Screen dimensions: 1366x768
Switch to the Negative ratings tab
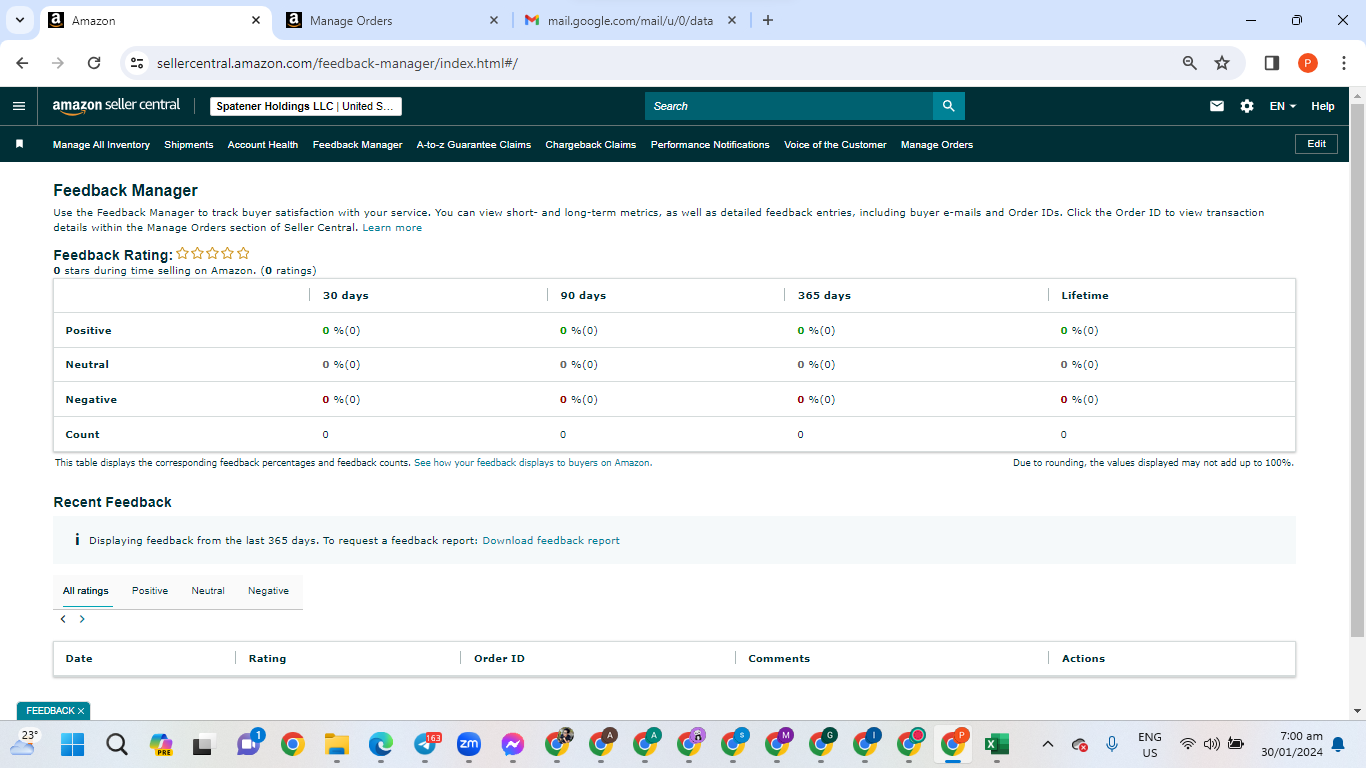(x=268, y=591)
